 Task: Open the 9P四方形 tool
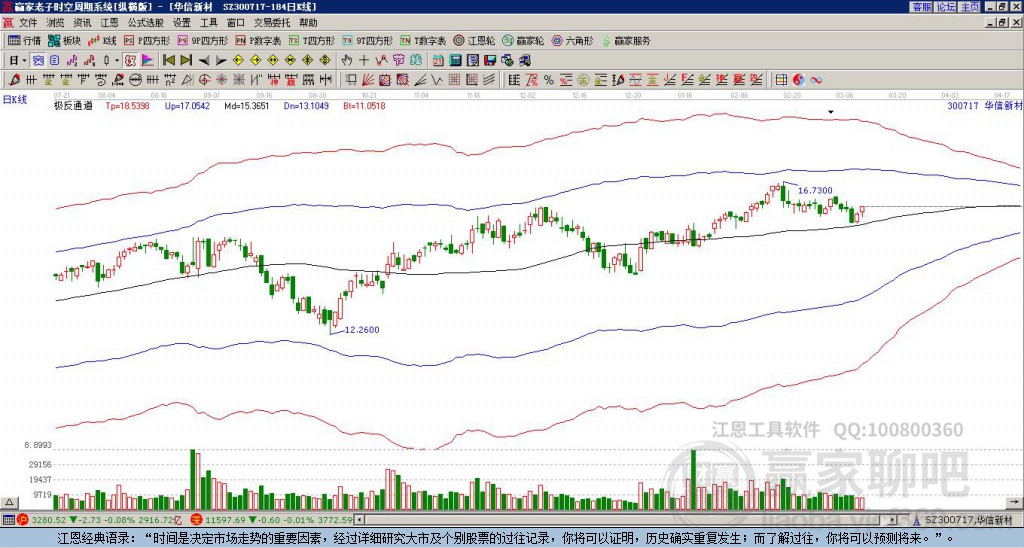point(202,40)
